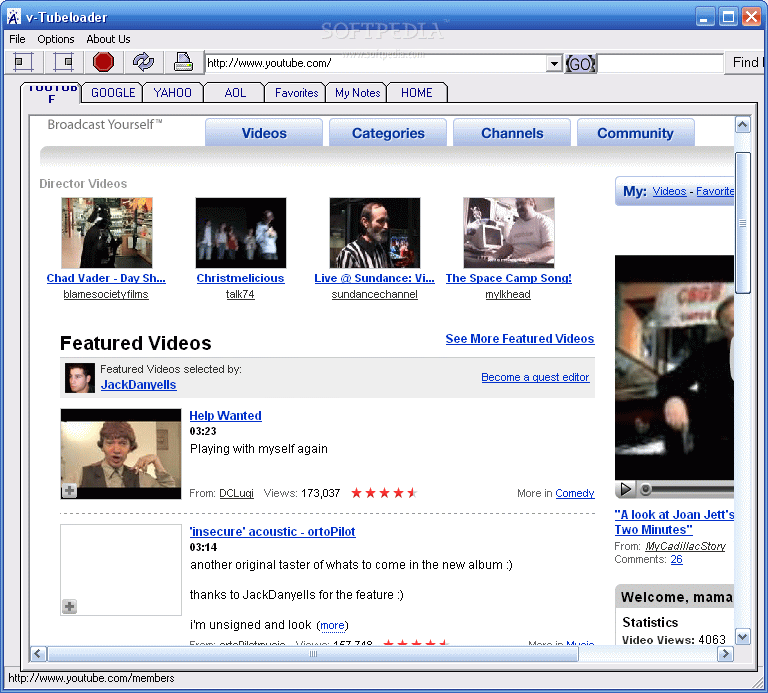Click the Find button

(745, 63)
